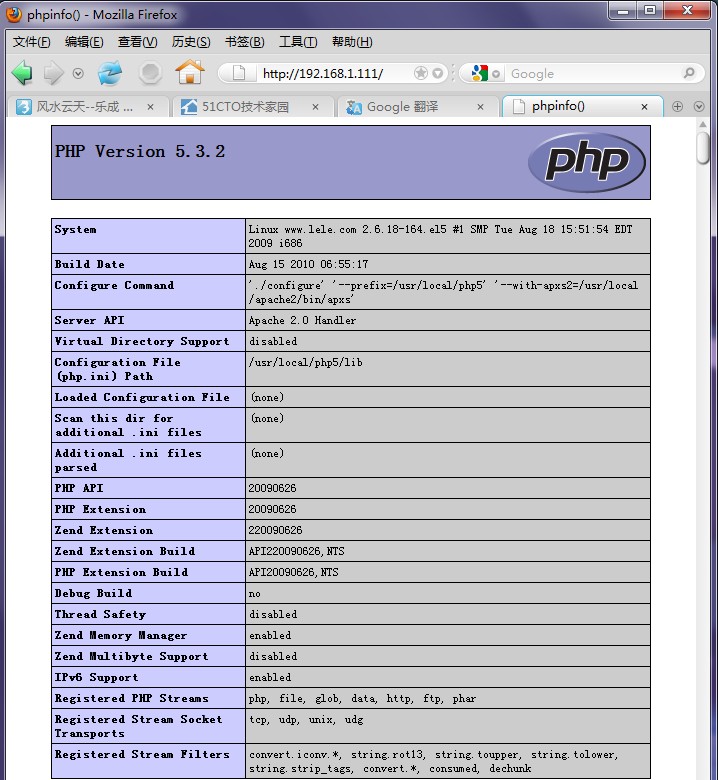This screenshot has width=718, height=780.
Task: Click the 'IPv6 Support' row label
Action: pyautogui.click(x=97, y=677)
